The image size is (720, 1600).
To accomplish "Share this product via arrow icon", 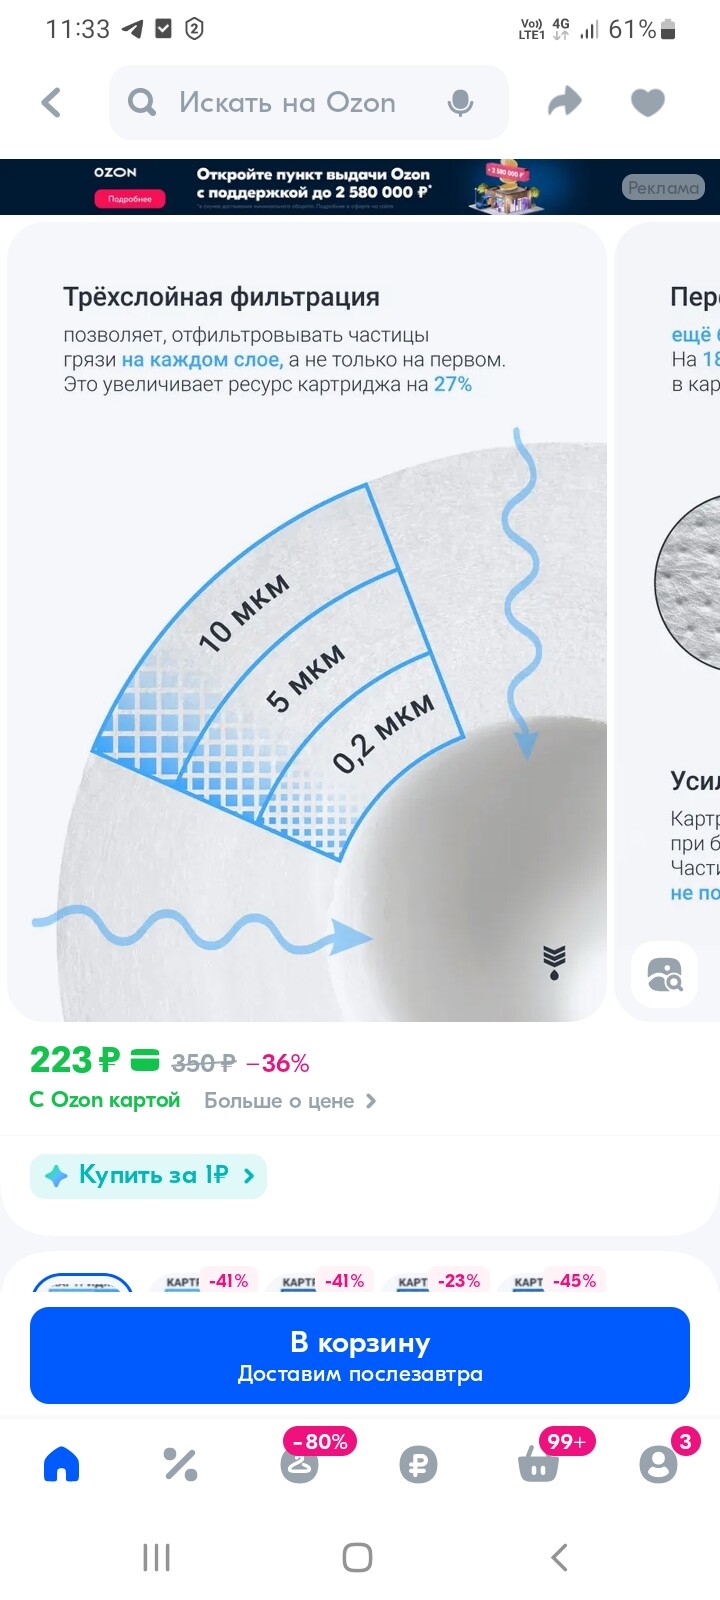I will tap(565, 101).
